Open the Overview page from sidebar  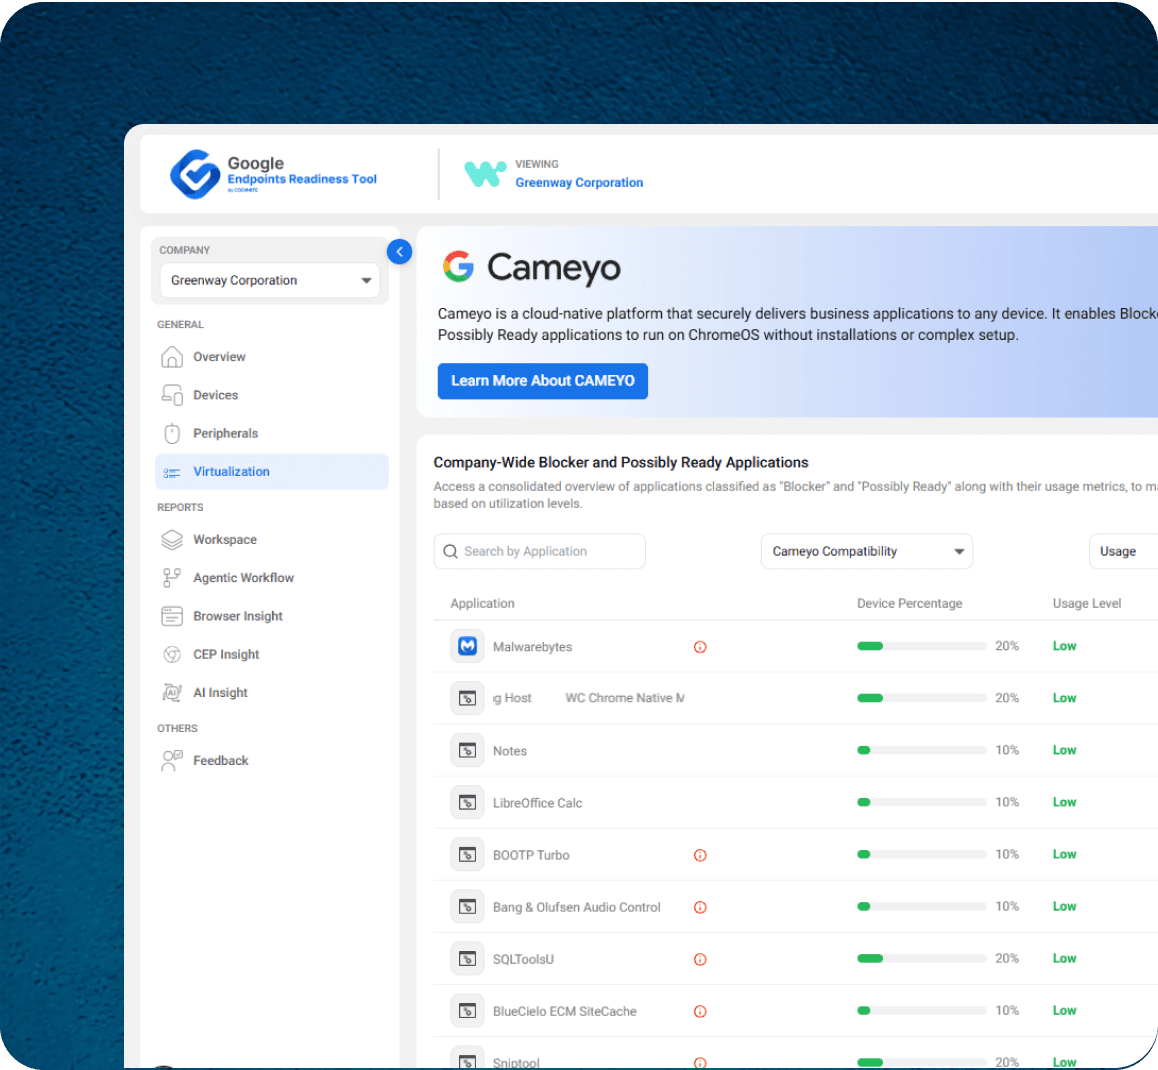pos(272,357)
